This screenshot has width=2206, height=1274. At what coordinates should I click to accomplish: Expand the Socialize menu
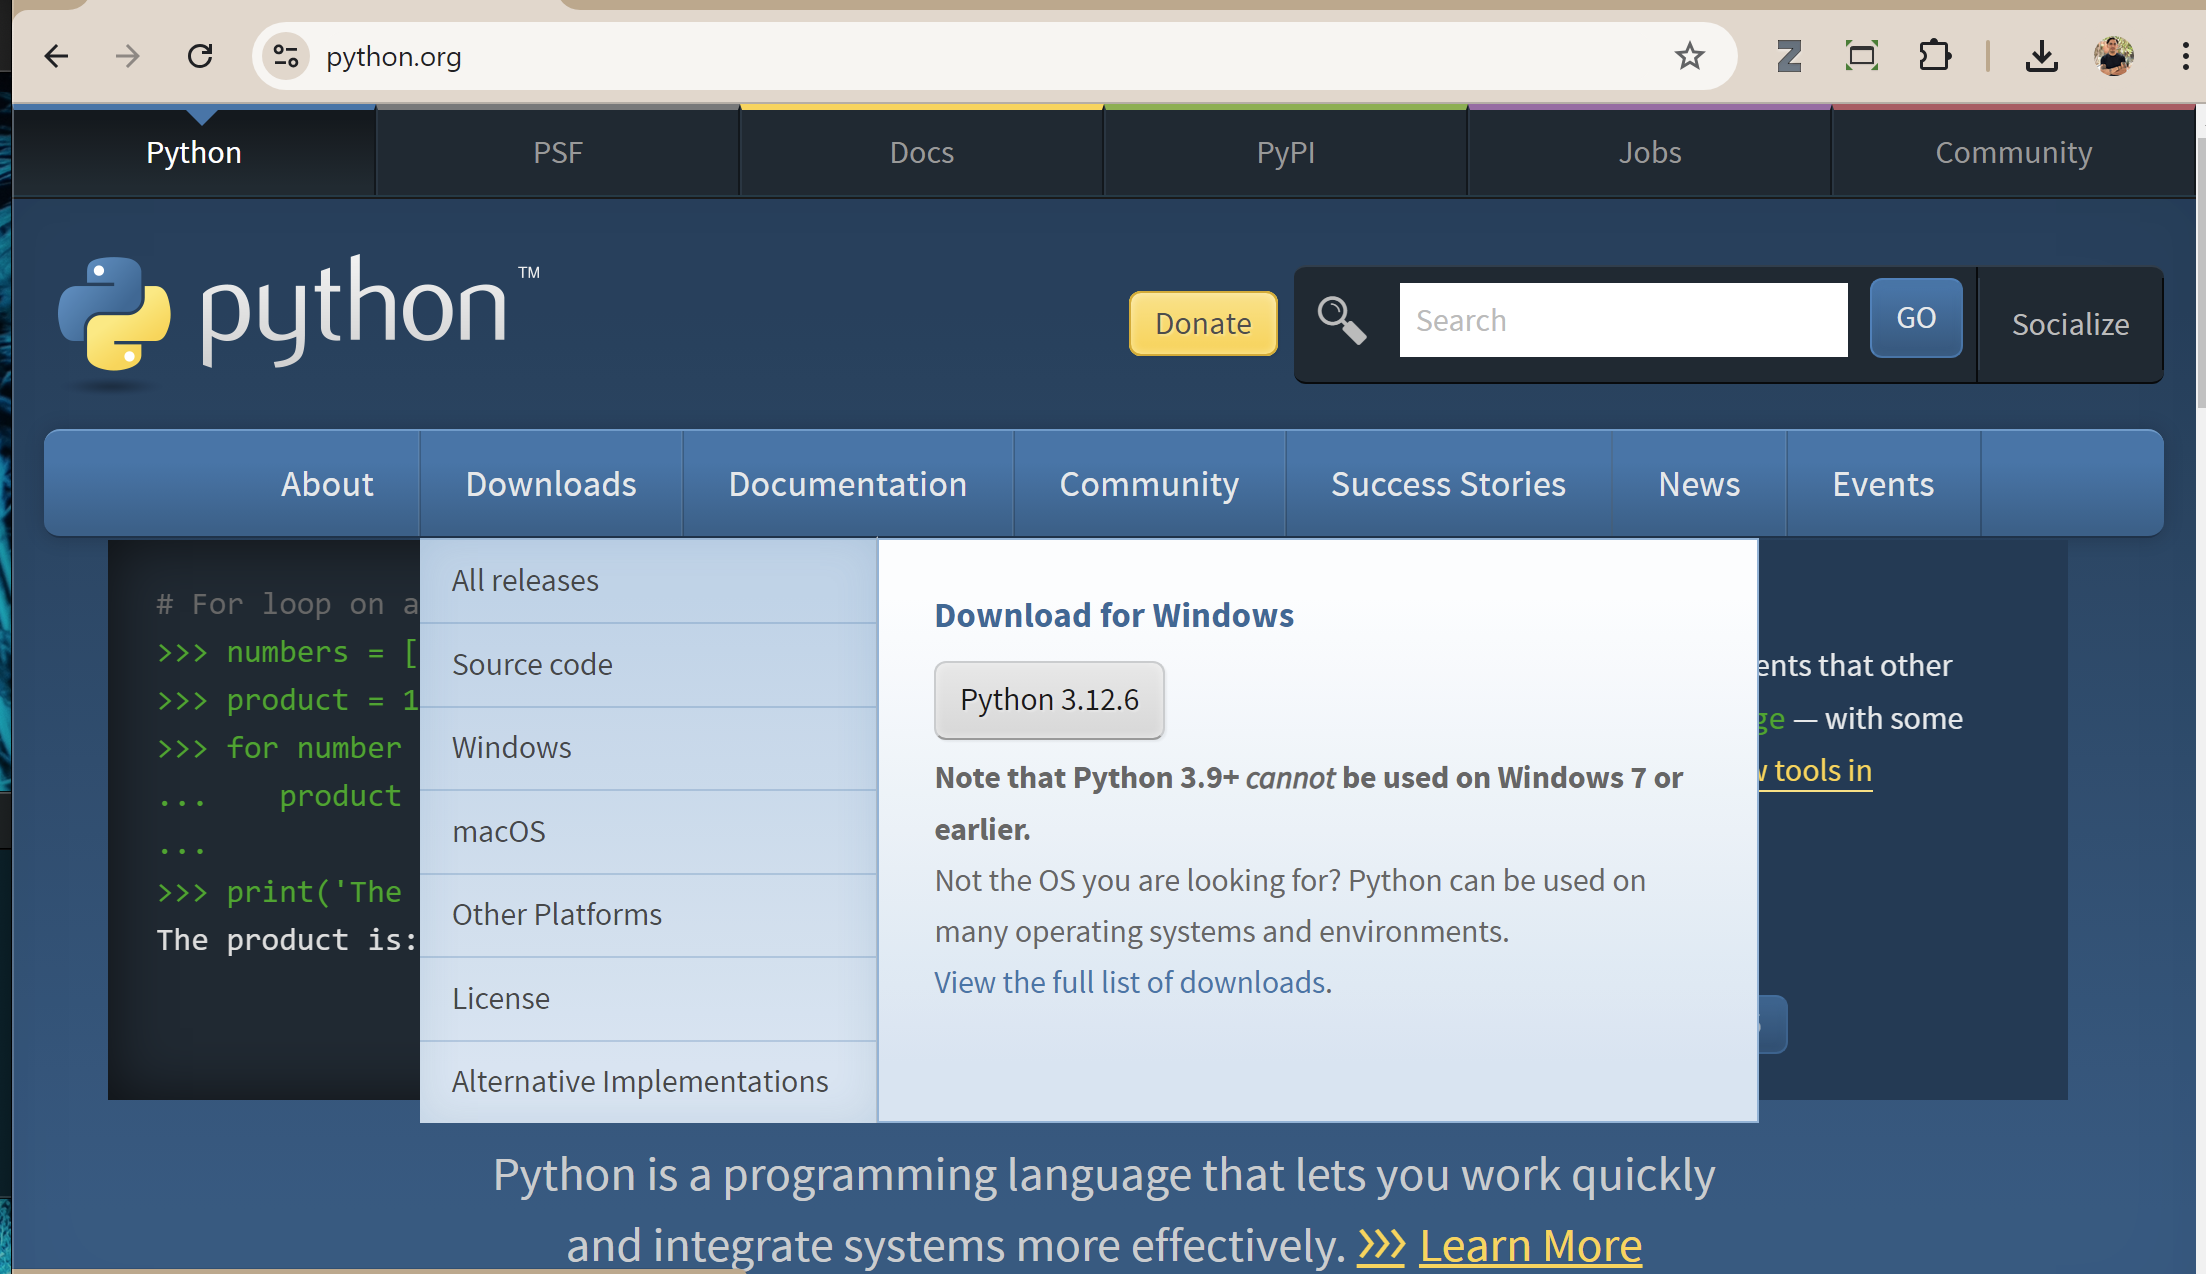2070,324
